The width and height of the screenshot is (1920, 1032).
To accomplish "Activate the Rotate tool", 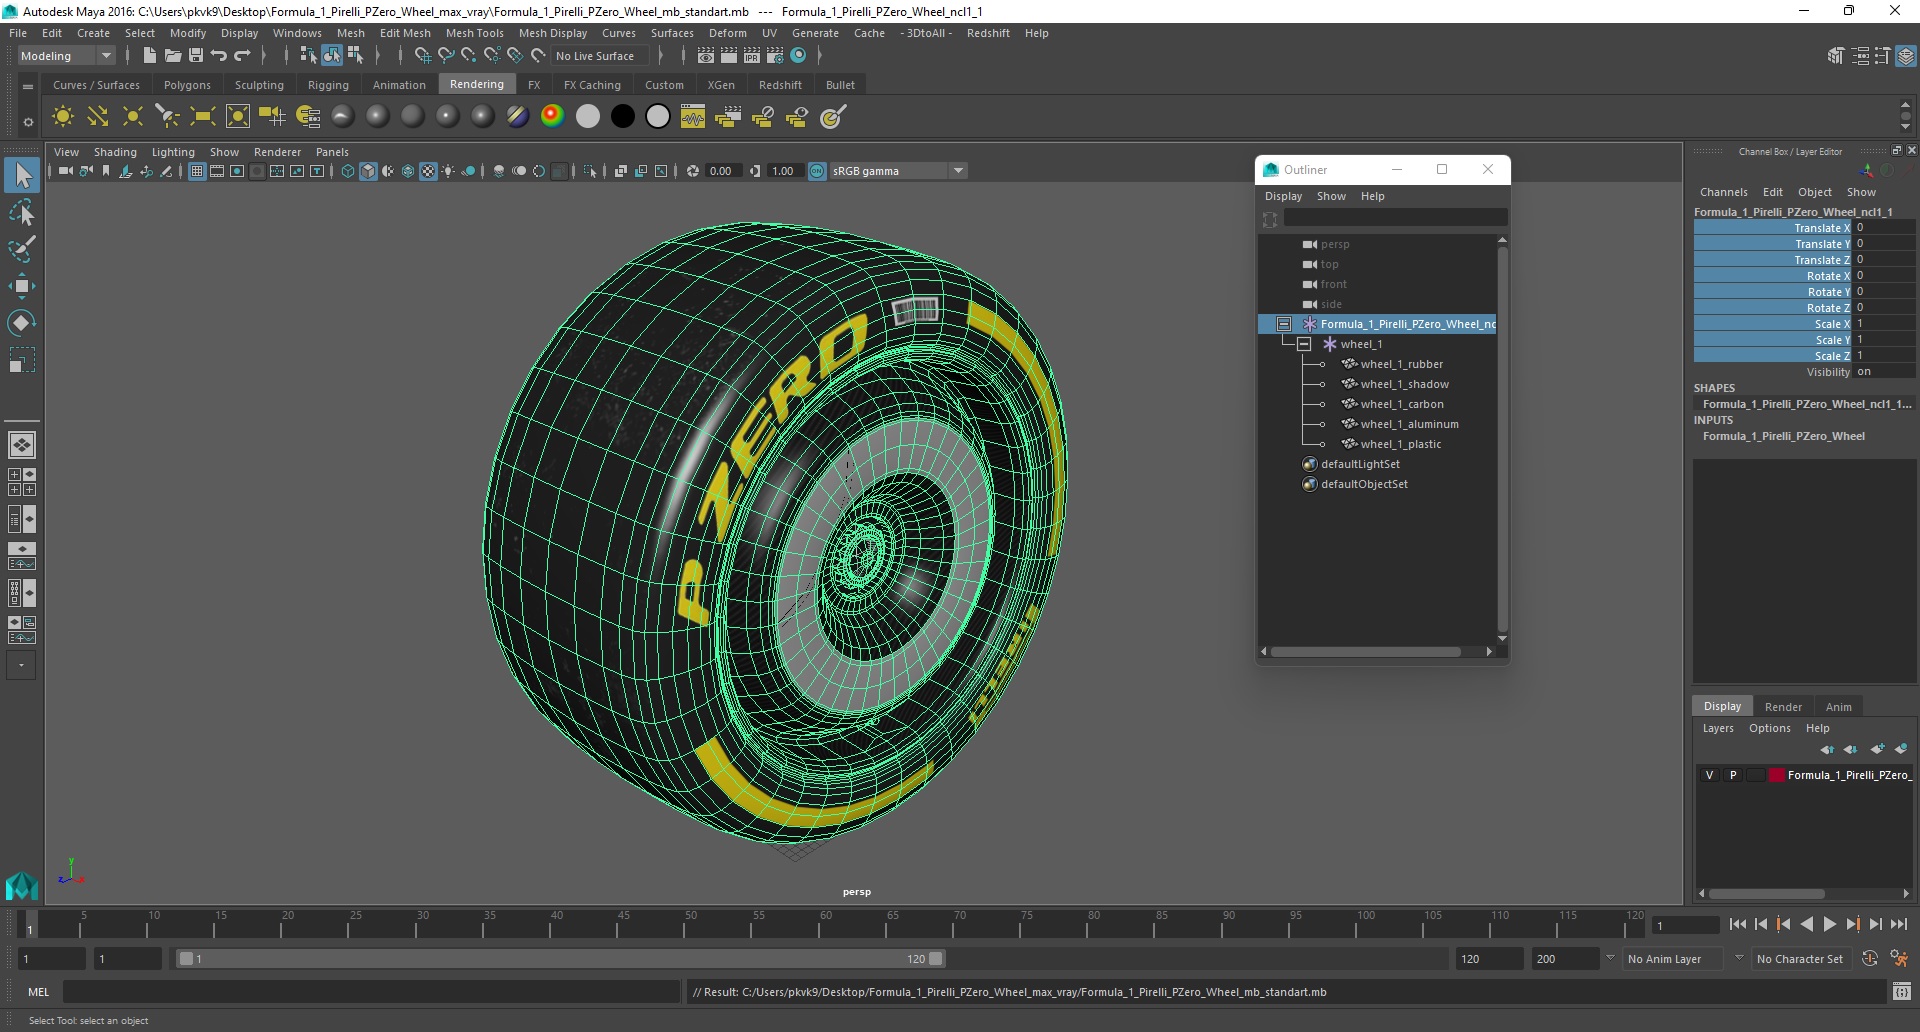I will [22, 322].
